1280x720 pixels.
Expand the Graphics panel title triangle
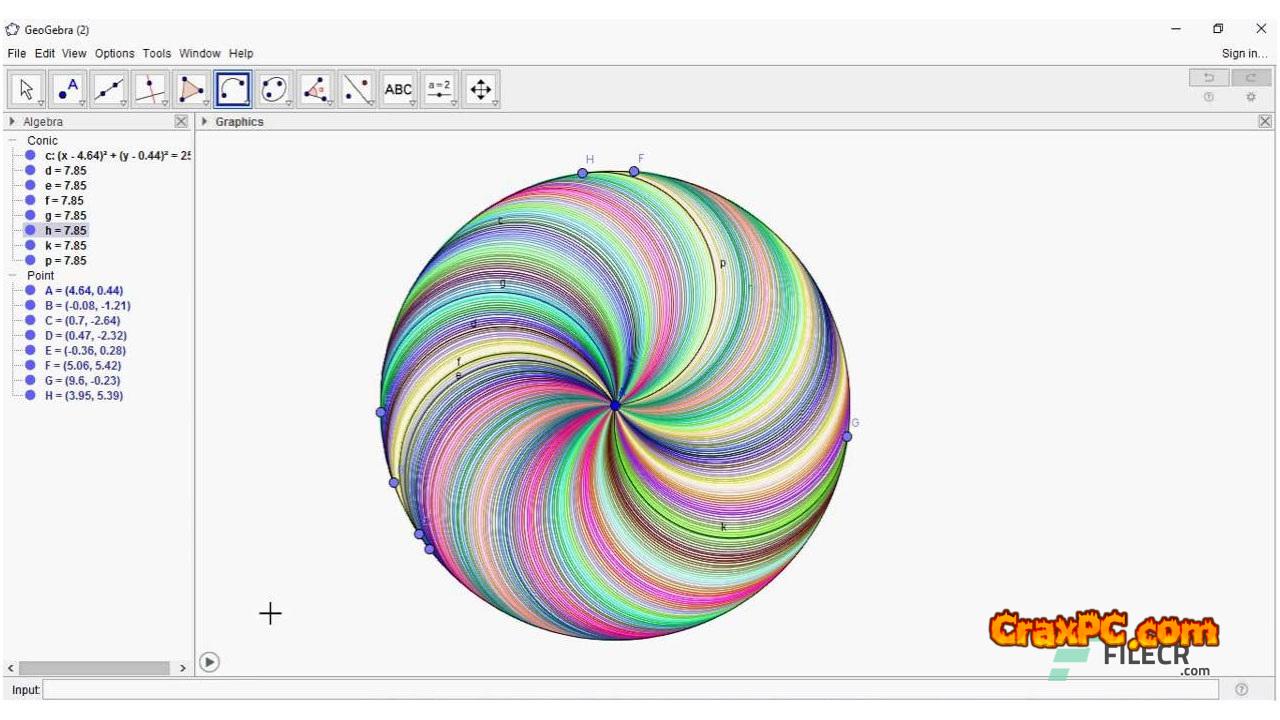pos(205,121)
